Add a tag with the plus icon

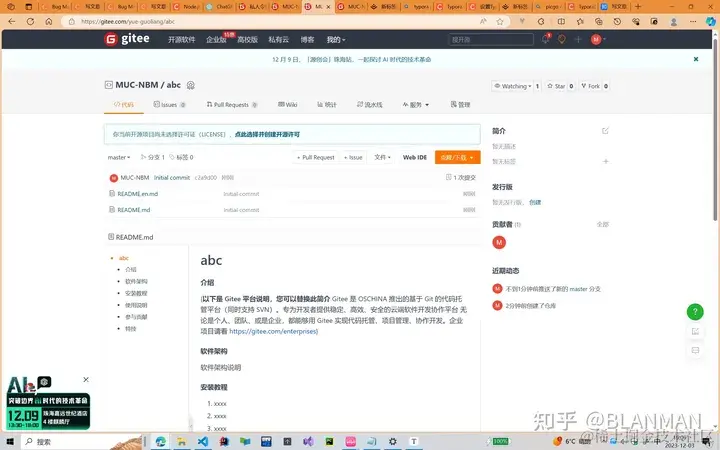606,161
